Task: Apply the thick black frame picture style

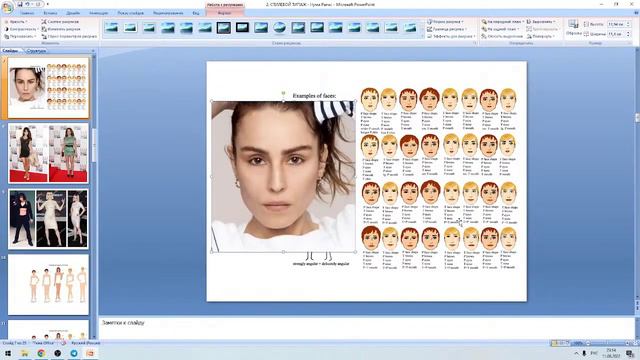Action: tap(242, 27)
